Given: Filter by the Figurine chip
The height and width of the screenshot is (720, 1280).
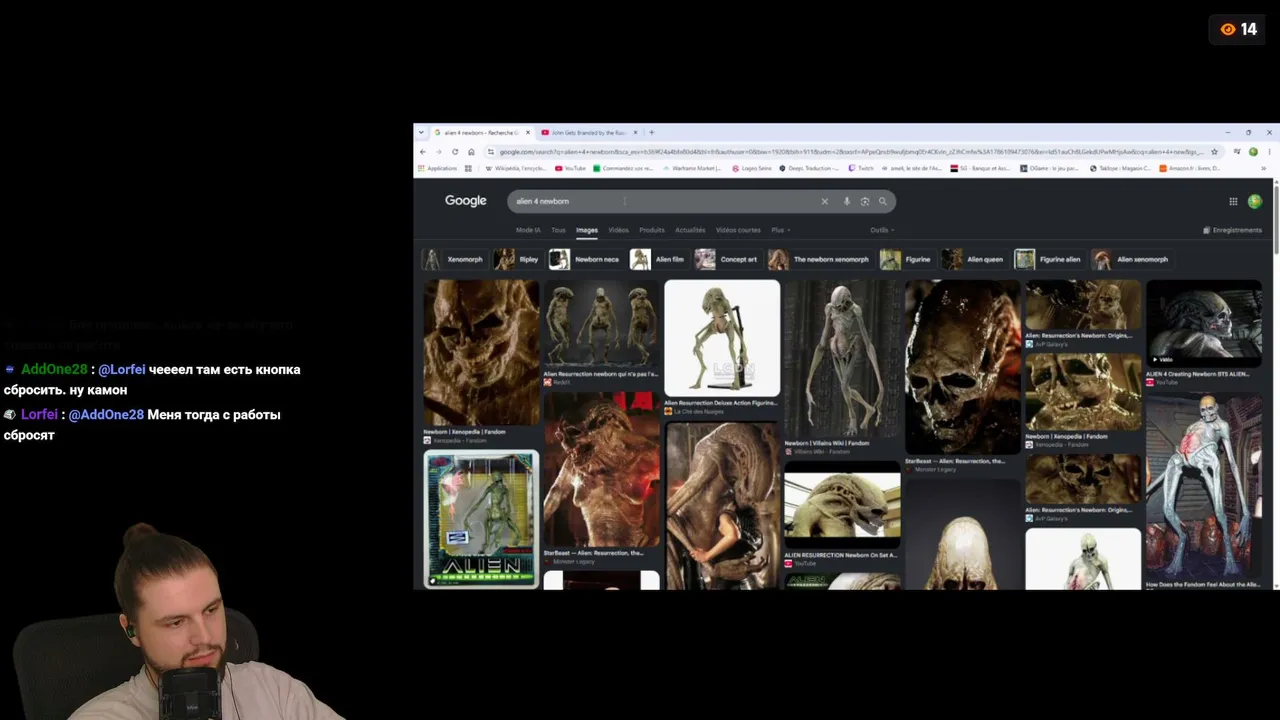Looking at the screenshot, I should click(x=906, y=259).
